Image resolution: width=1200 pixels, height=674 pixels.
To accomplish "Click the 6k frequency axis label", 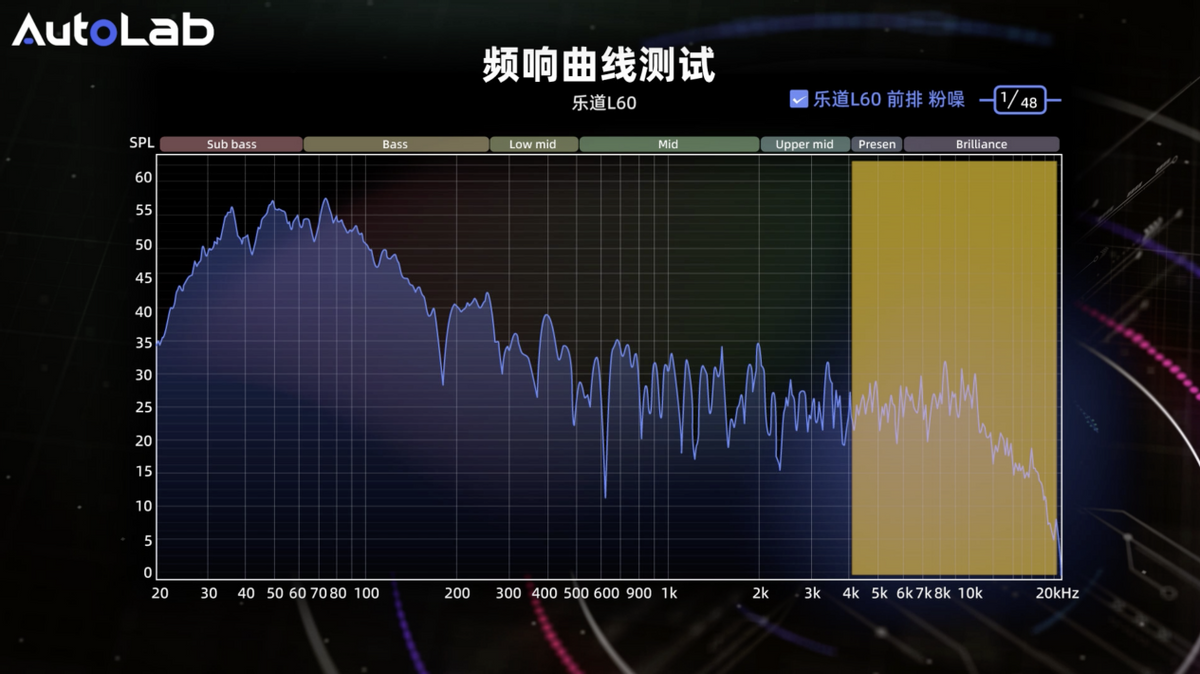I will (x=904, y=593).
